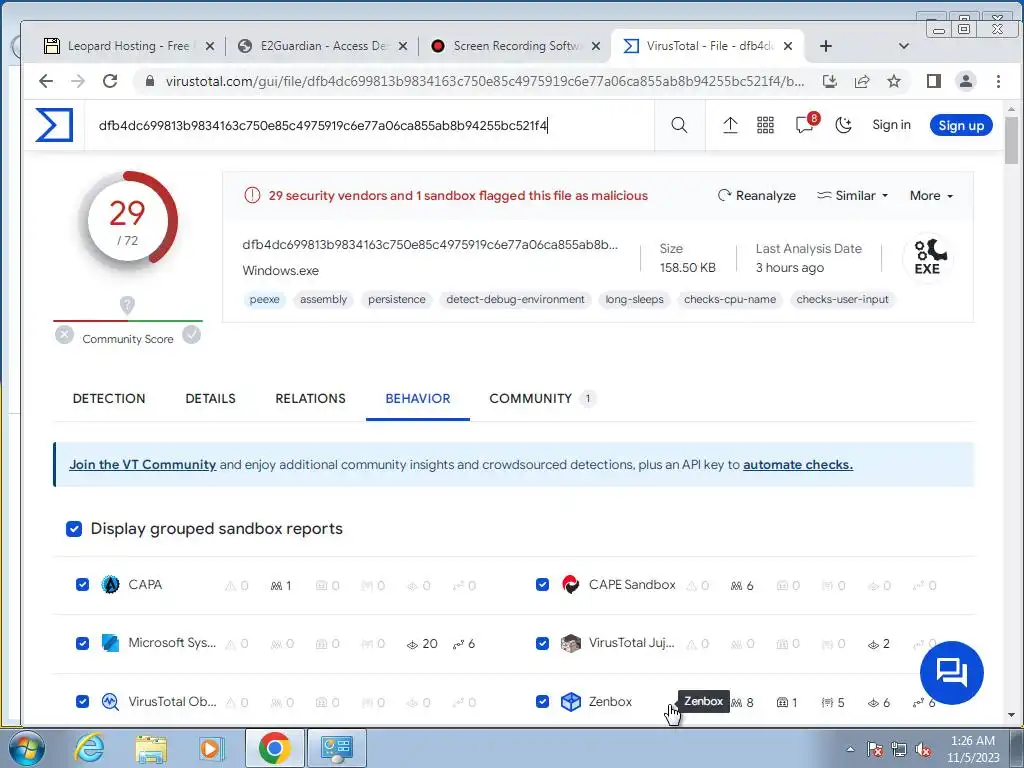The width and height of the screenshot is (1024, 768).
Task: Click the browser back arrow
Action: pyautogui.click(x=46, y=81)
